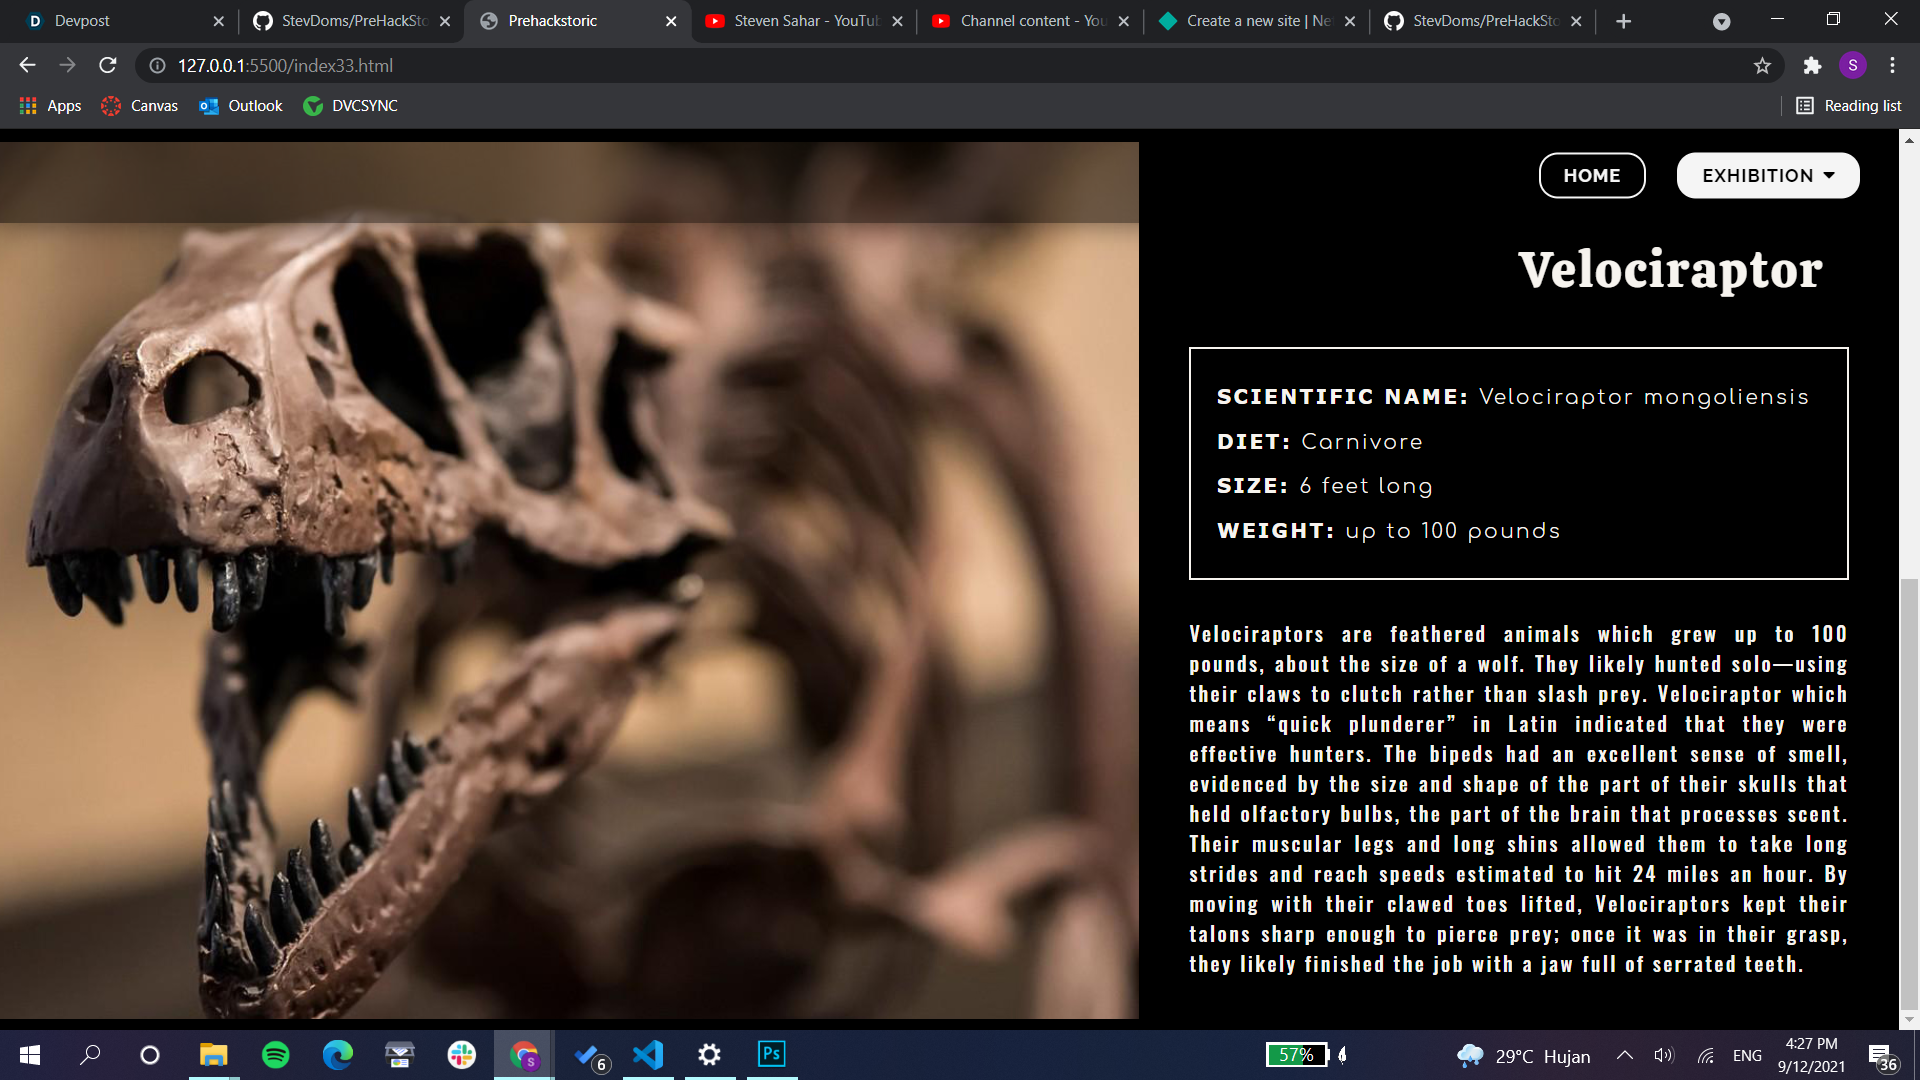1920x1080 pixels.
Task: Open the Extensions puzzle icon
Action: tap(1812, 65)
